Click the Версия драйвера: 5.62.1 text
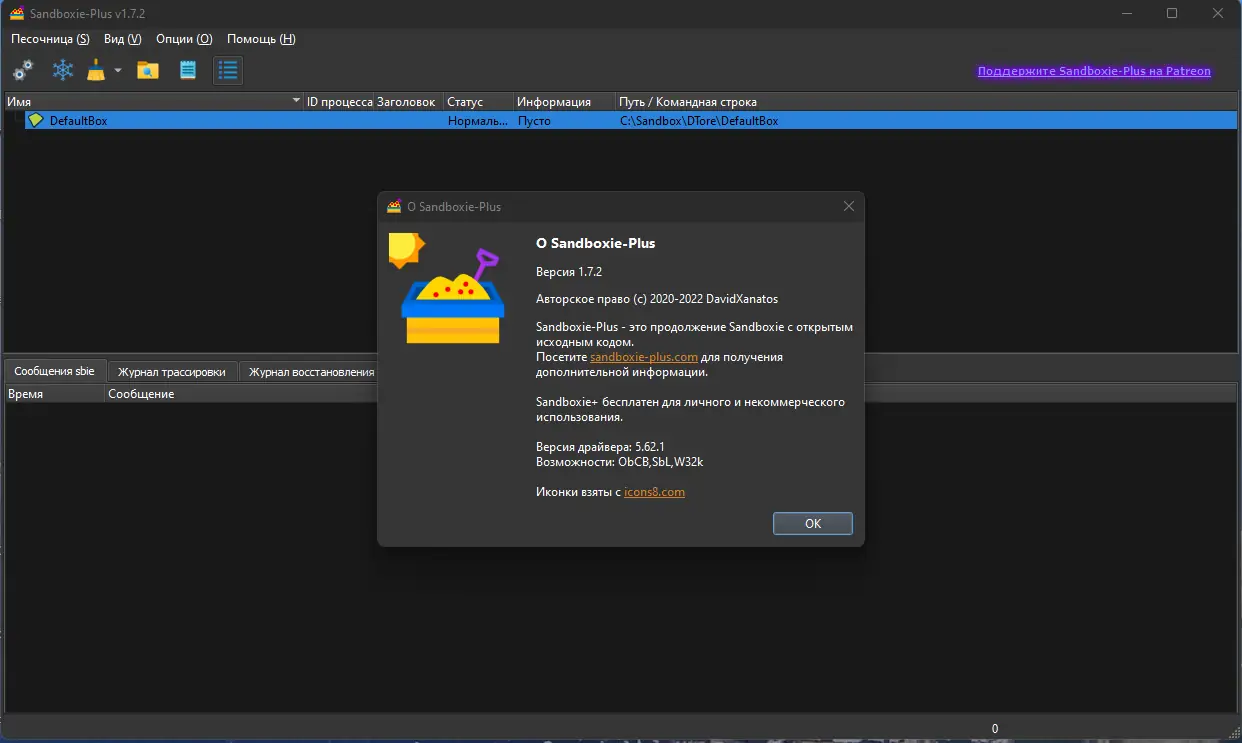This screenshot has width=1242, height=743. pos(601,446)
